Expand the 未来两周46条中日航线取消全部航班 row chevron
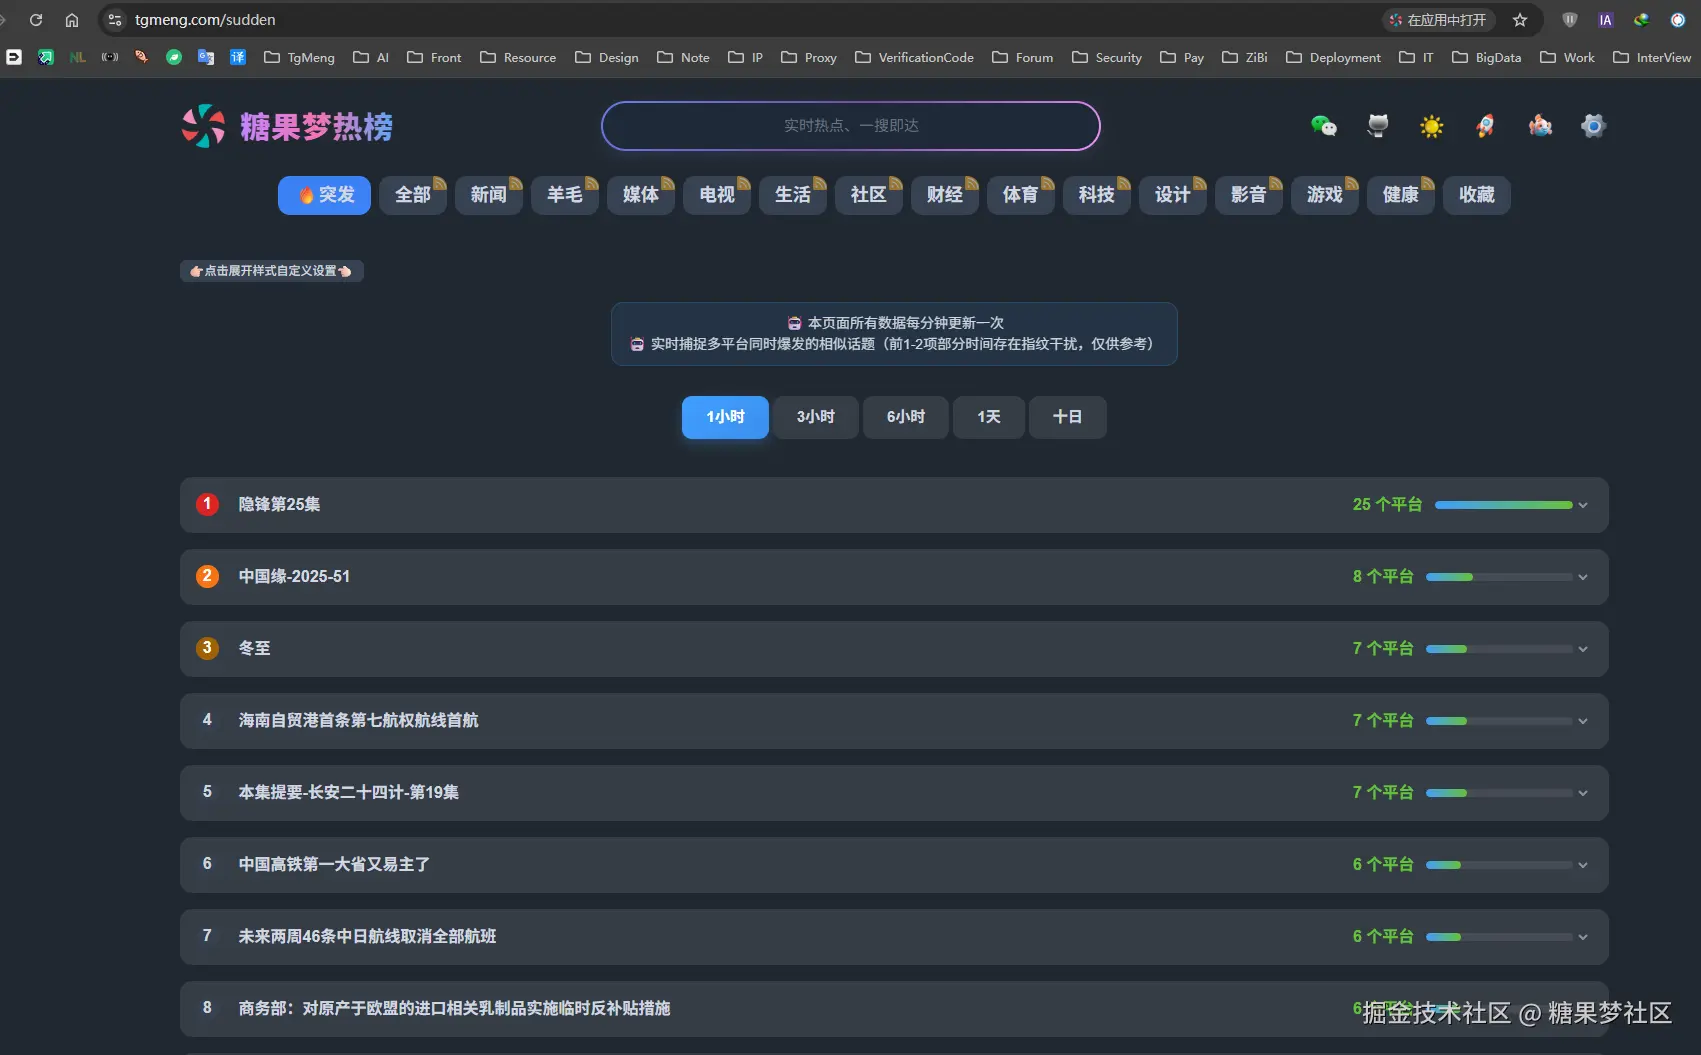 (x=1583, y=937)
